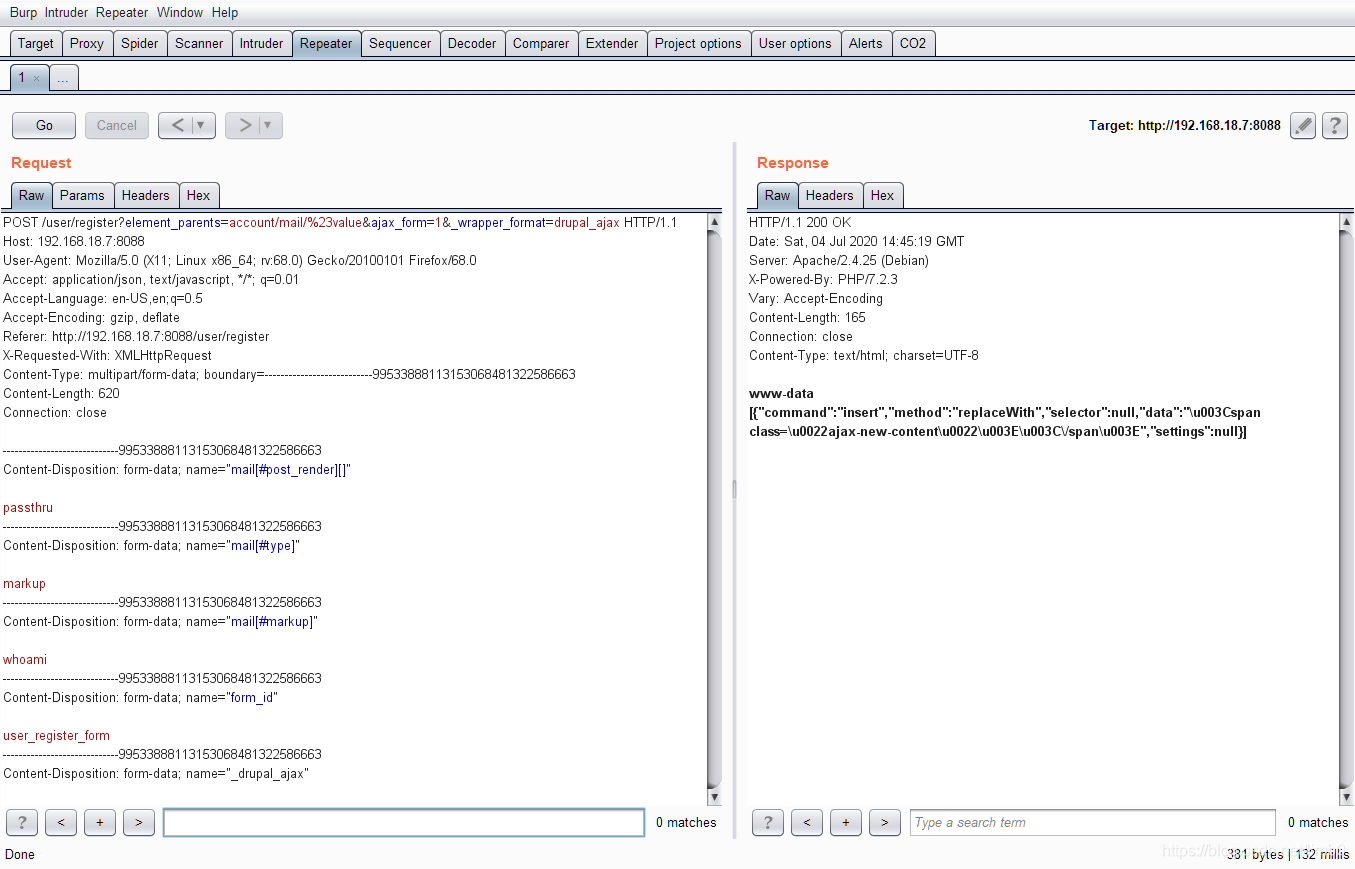Open the Intruder menu
Viewport: 1355px width, 869px height.
(x=67, y=12)
